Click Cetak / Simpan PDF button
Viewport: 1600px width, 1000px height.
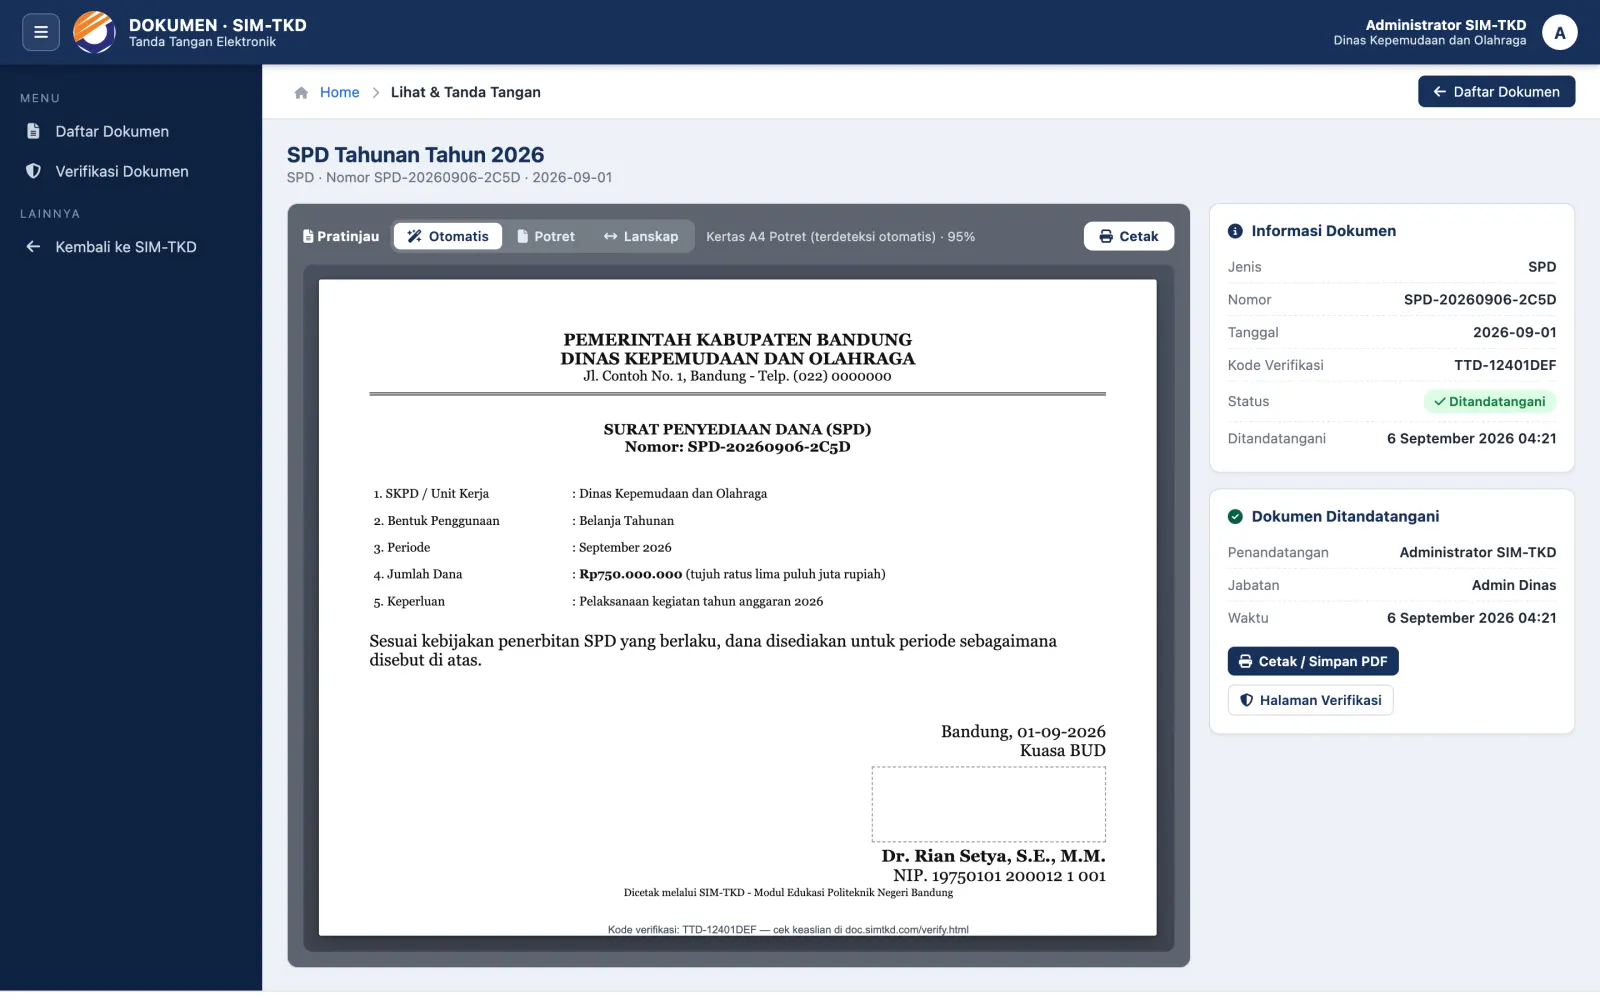1313,661
